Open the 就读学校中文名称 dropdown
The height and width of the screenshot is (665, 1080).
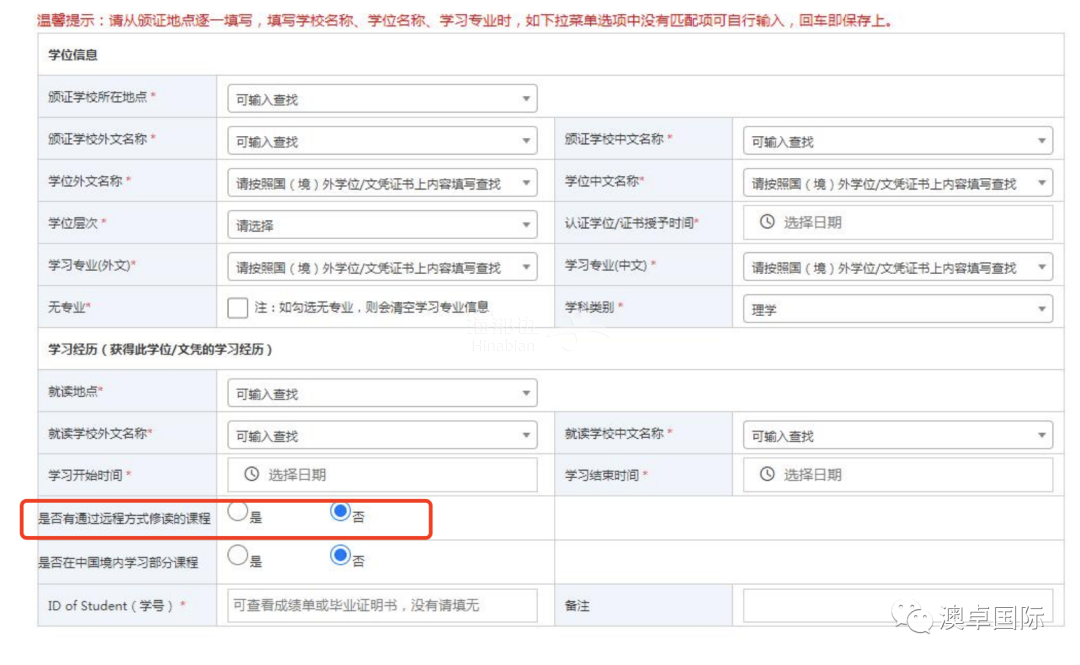click(897, 436)
